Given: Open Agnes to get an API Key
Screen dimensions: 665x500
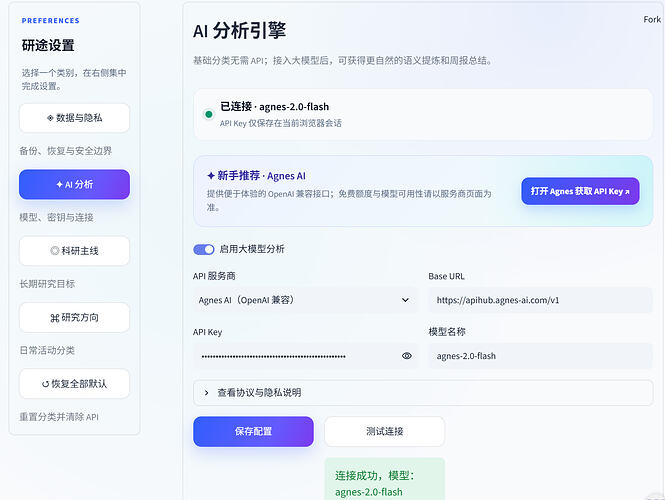Looking at the screenshot, I should tap(580, 191).
